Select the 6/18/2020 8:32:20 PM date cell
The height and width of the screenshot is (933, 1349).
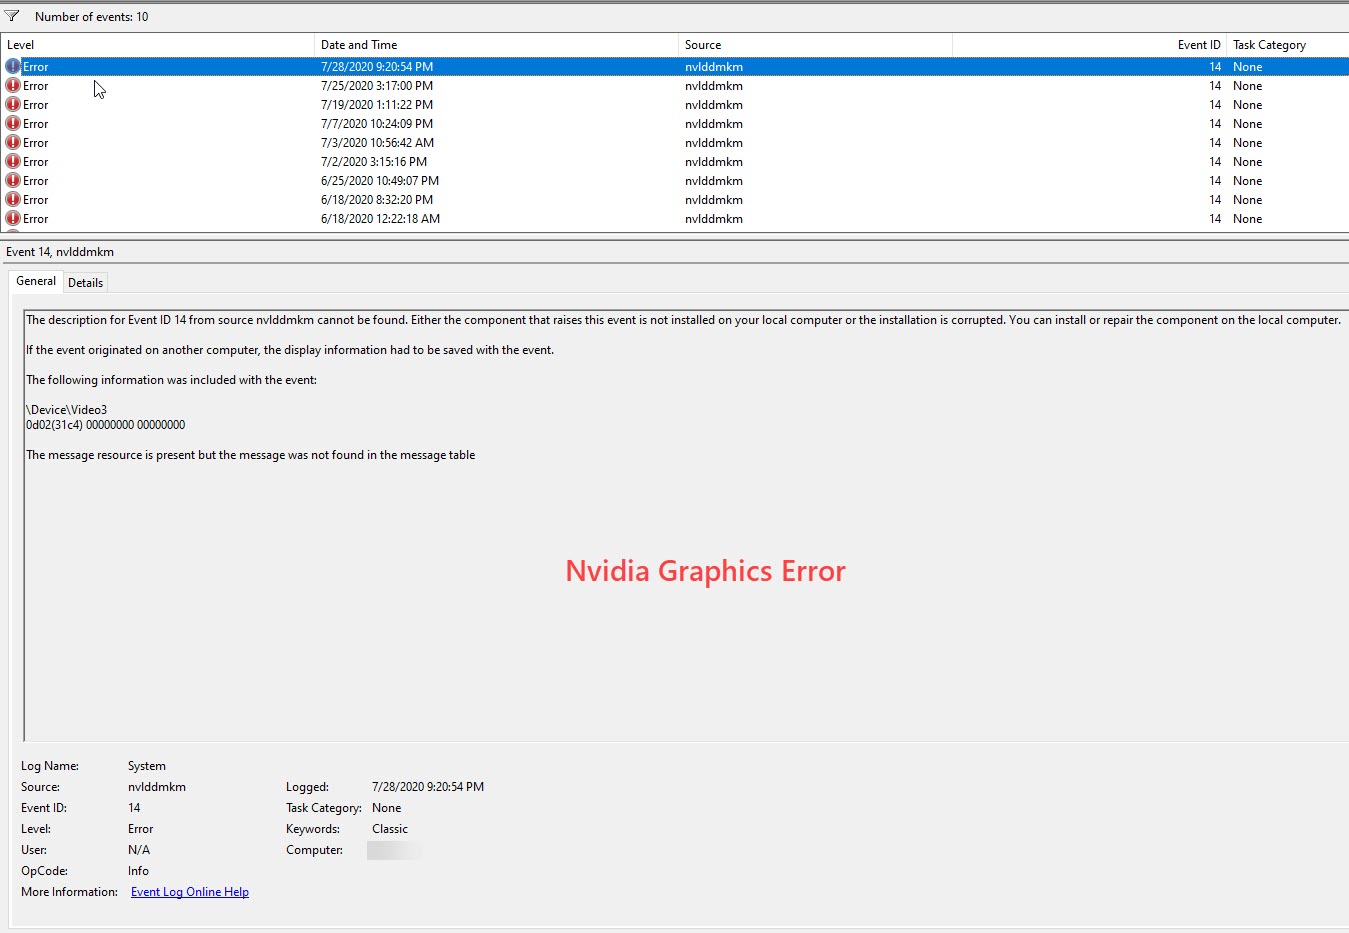(x=377, y=200)
